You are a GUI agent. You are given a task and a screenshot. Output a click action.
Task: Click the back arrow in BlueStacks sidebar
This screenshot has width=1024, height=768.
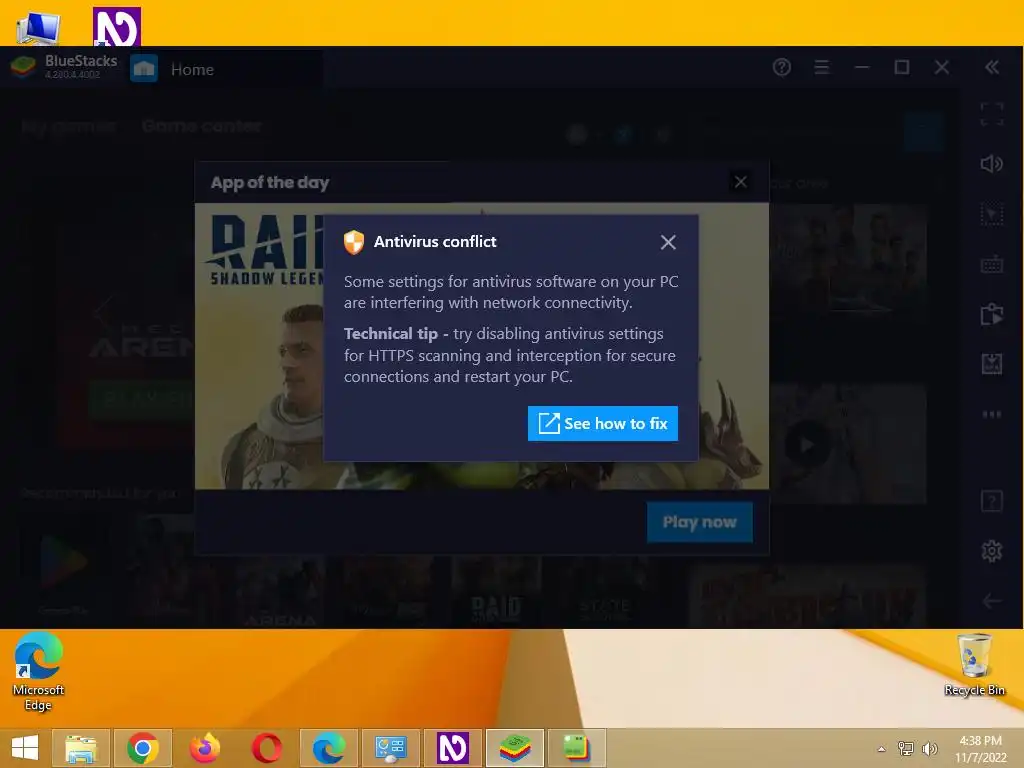[x=991, y=601]
